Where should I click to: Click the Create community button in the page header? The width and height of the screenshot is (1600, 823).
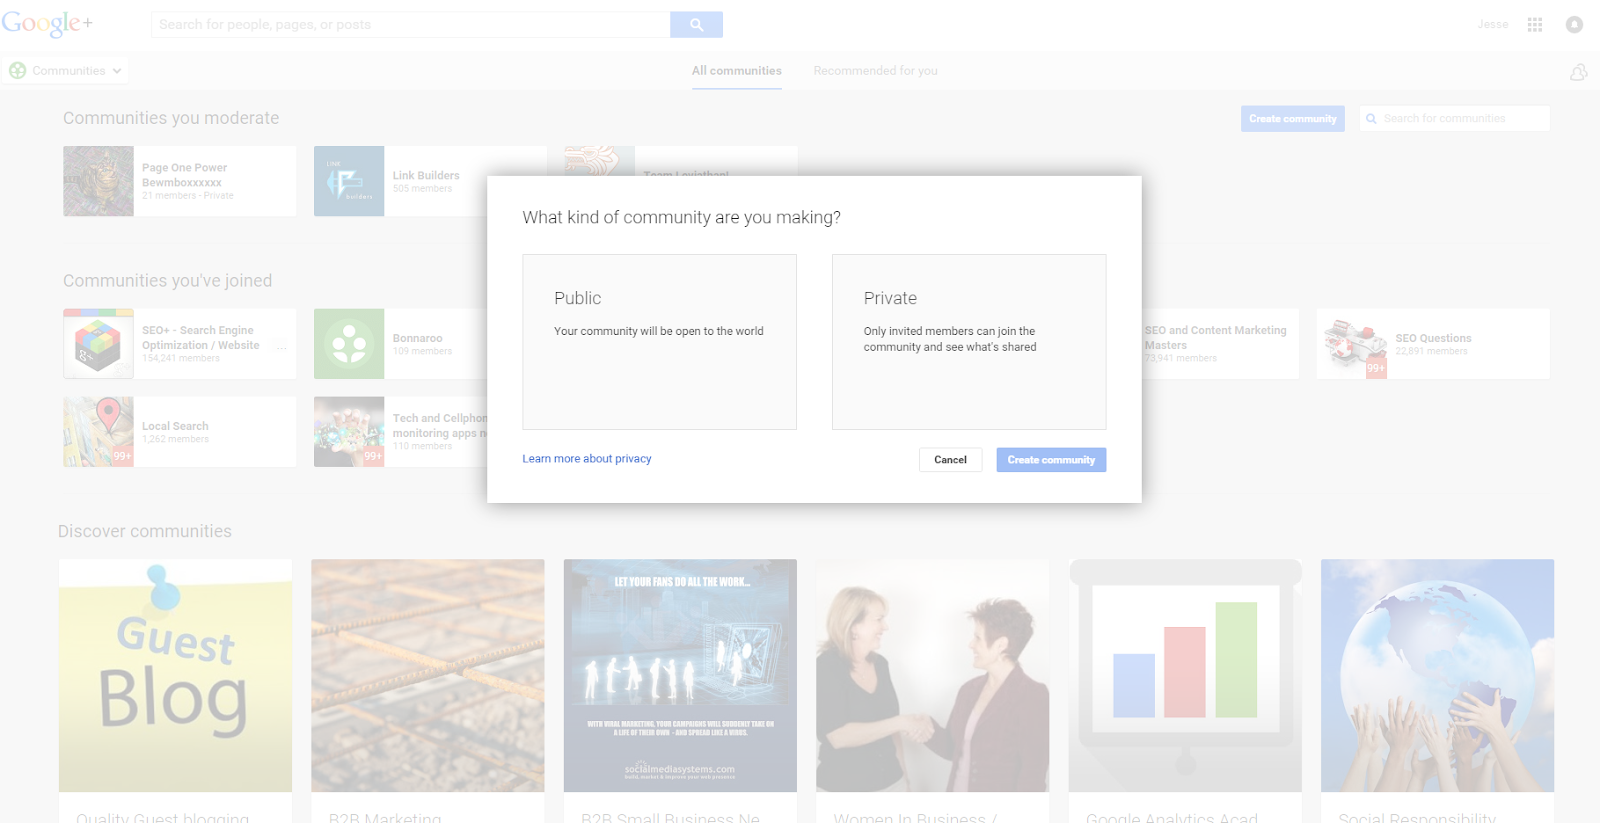[x=1292, y=118]
